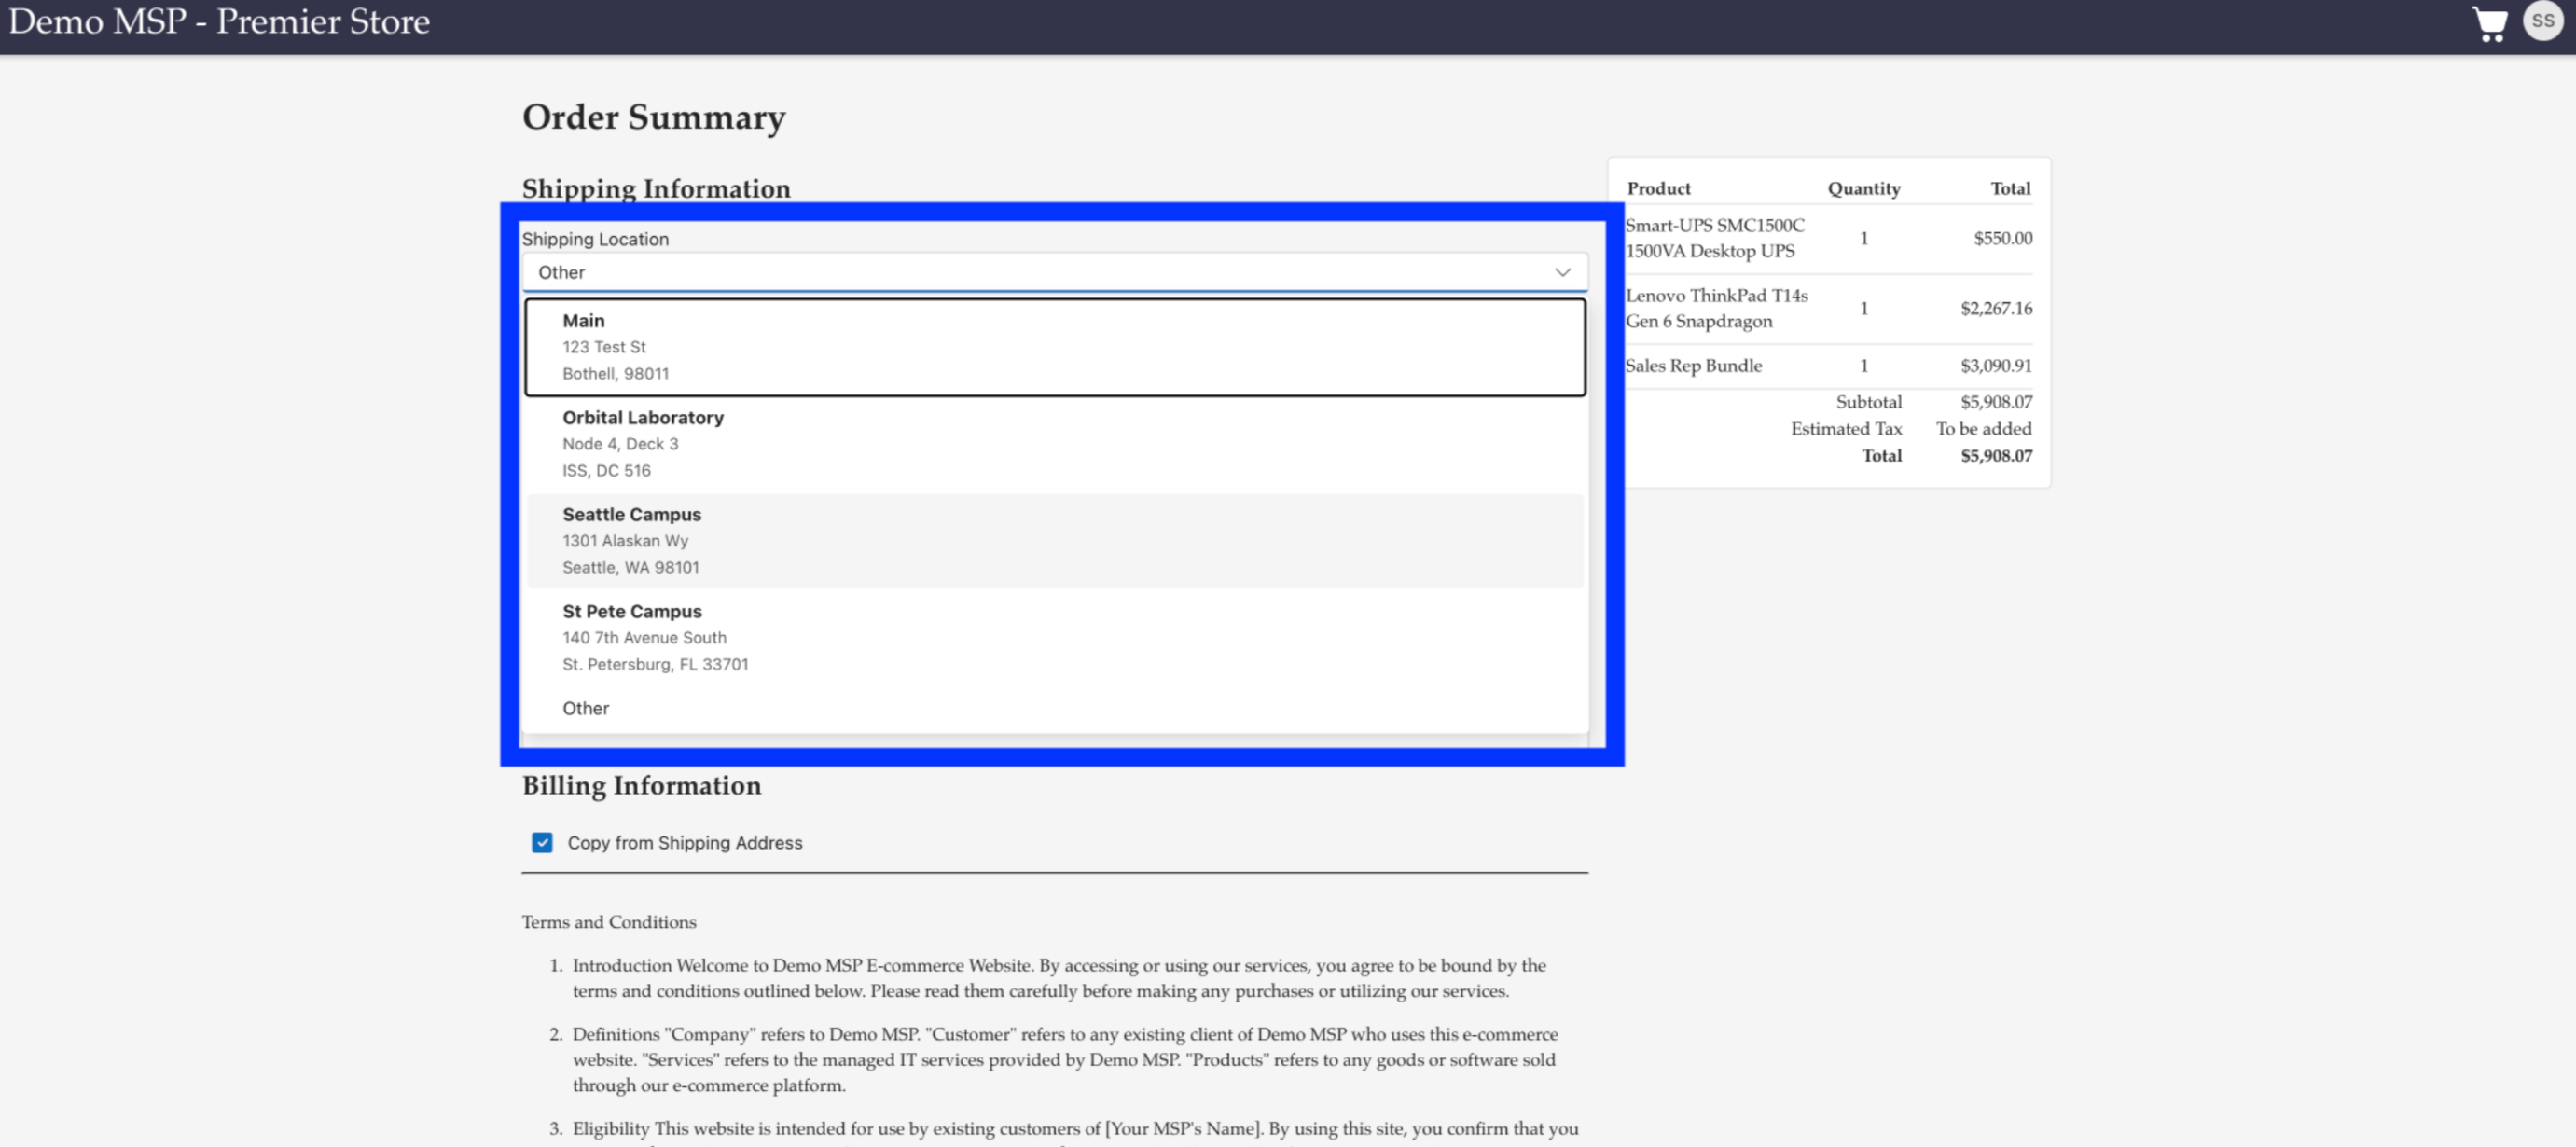This screenshot has height=1147, width=2576.
Task: Click the Lenovo ThinkPad T14s line item
Action: (x=1716, y=308)
